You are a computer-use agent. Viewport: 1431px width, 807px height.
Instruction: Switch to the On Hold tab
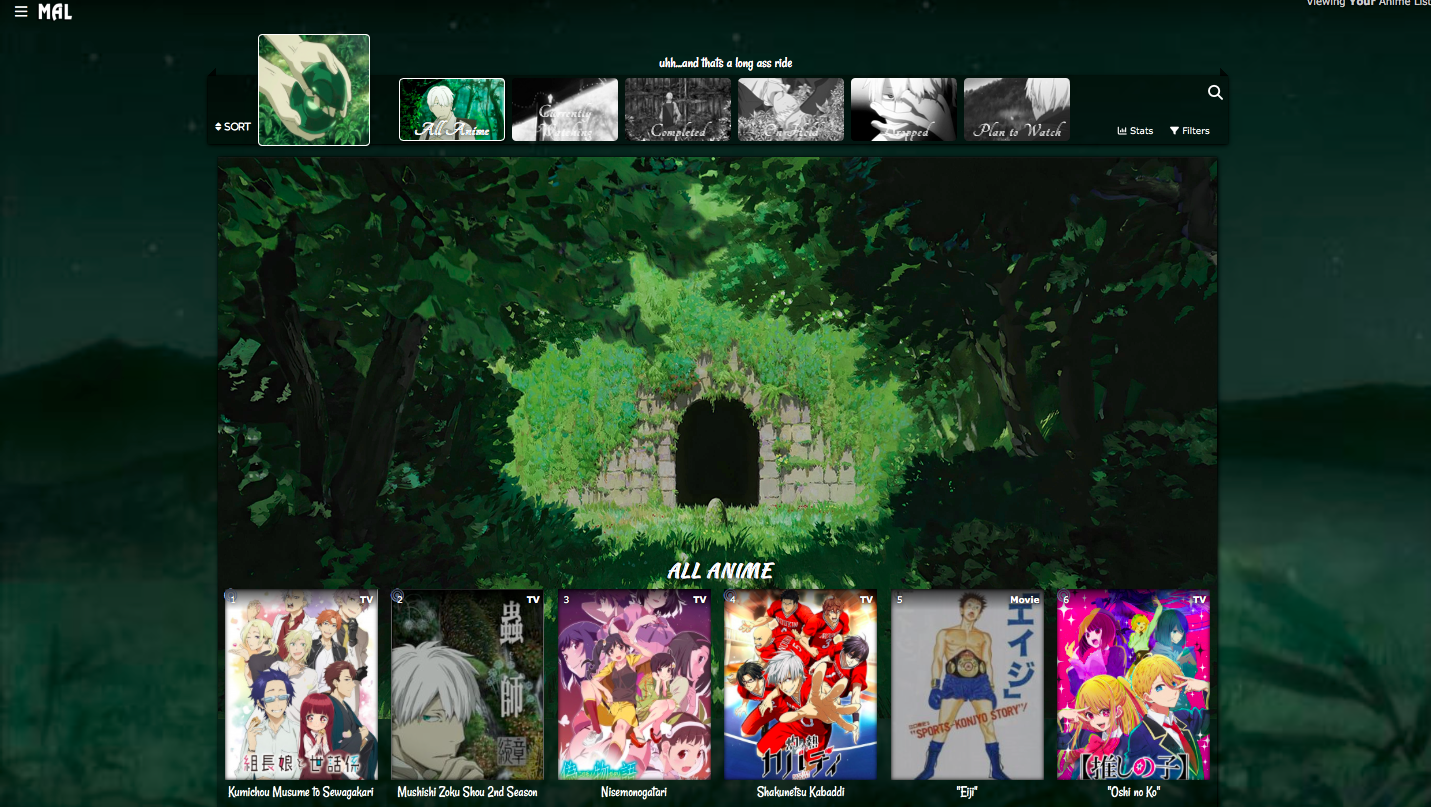point(791,110)
